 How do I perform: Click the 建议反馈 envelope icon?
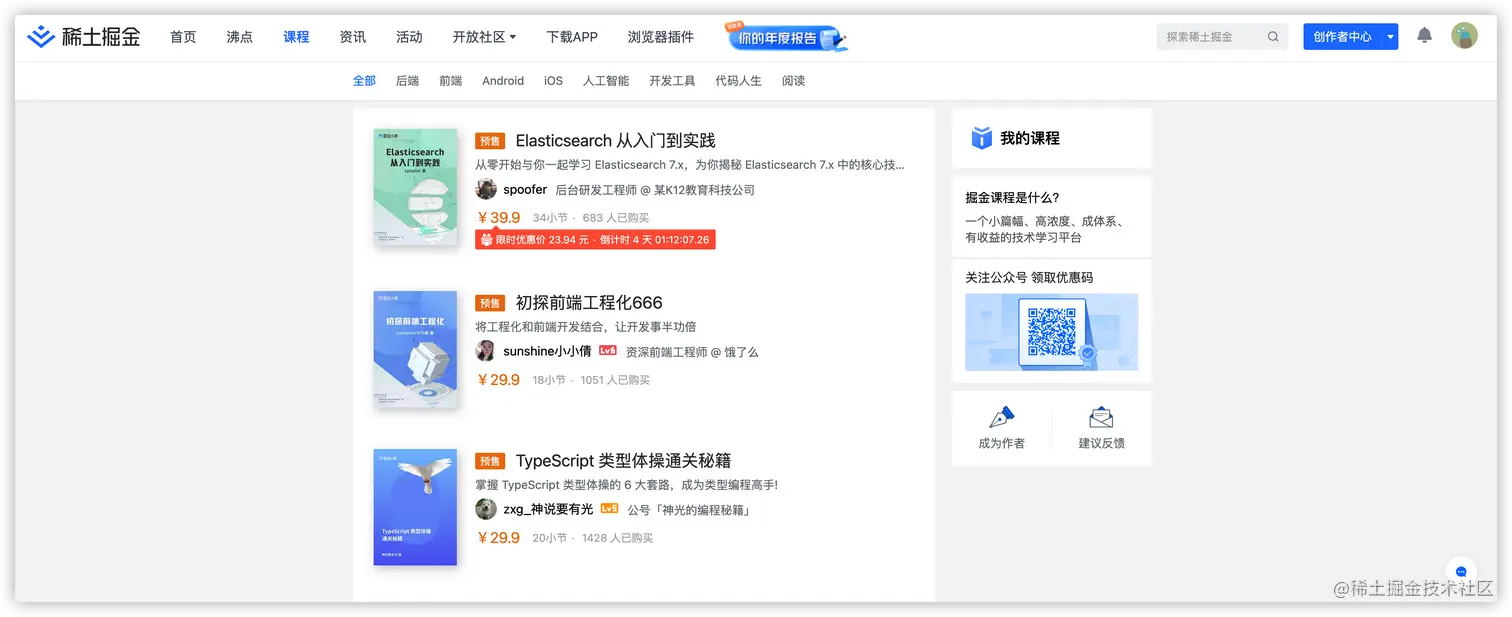(1101, 418)
